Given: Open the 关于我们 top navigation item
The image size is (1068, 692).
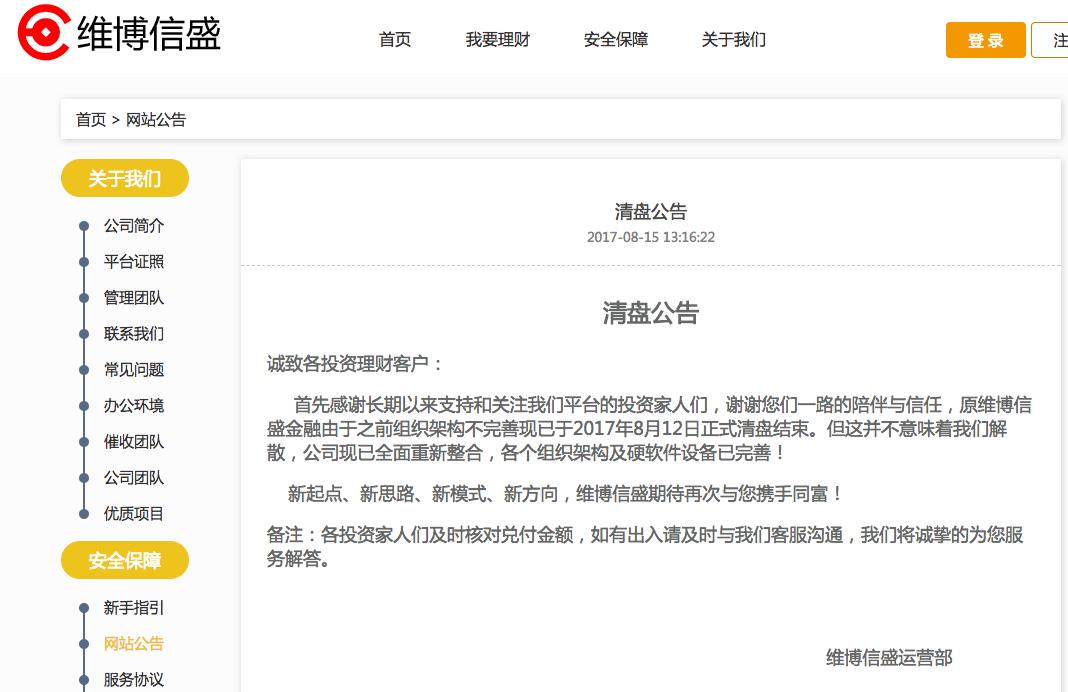Looking at the screenshot, I should coord(733,40).
